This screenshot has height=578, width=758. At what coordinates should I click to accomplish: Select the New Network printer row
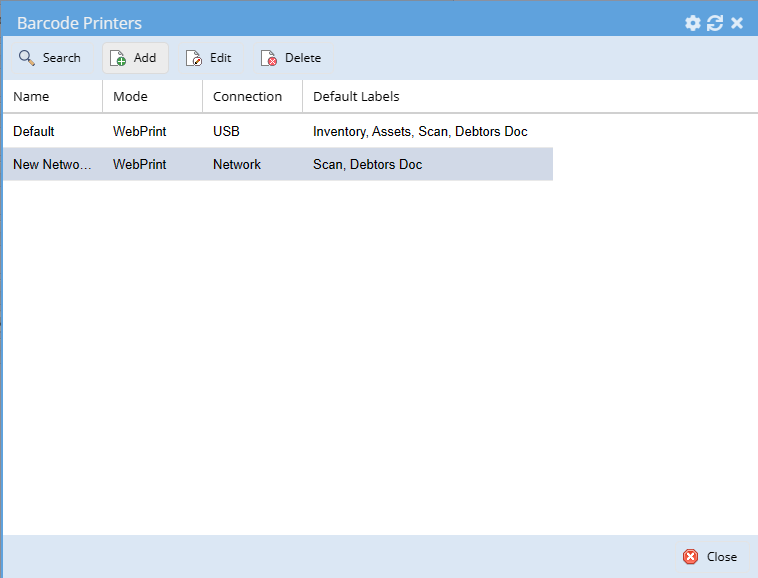[x=52, y=164]
